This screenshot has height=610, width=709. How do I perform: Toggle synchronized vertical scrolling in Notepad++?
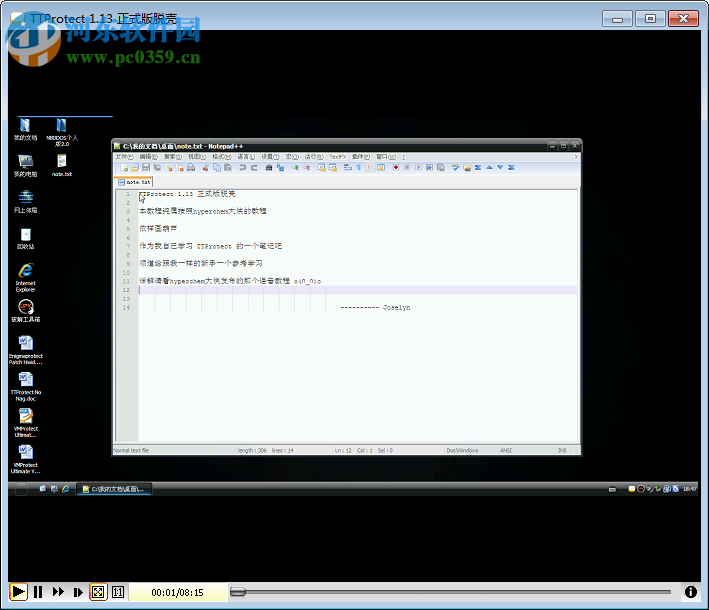tap(321, 168)
